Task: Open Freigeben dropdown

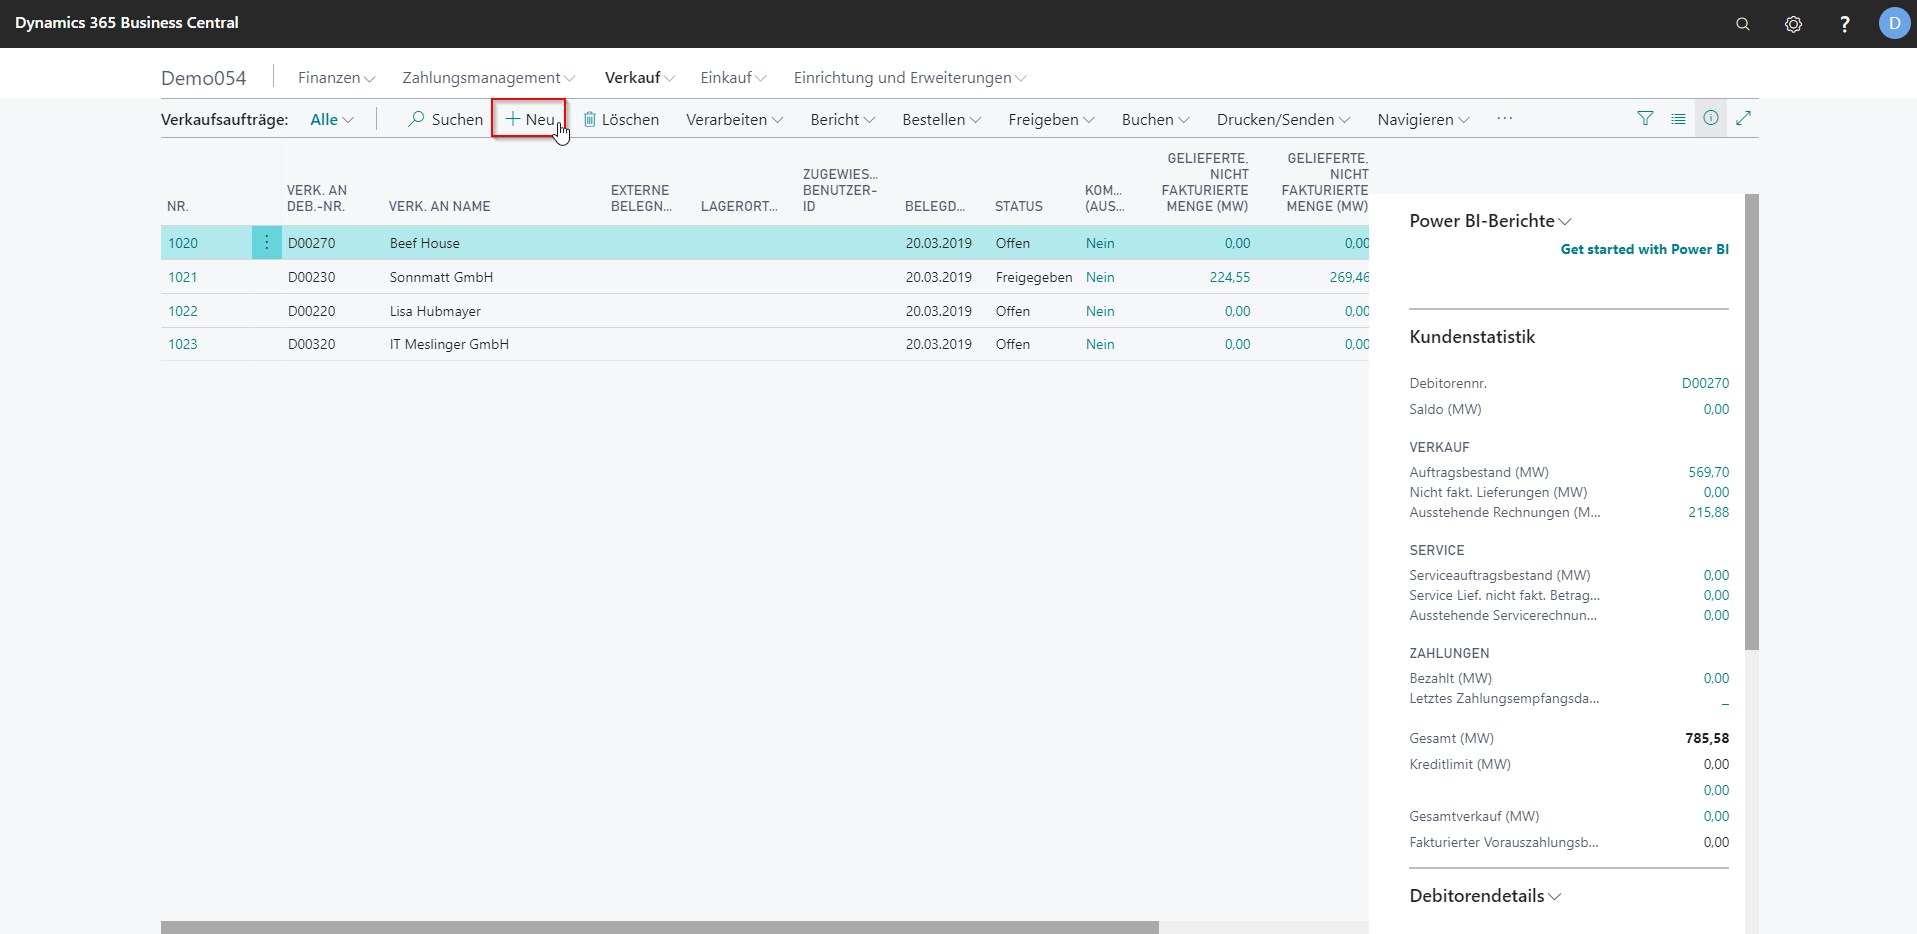Action: pyautogui.click(x=1051, y=119)
